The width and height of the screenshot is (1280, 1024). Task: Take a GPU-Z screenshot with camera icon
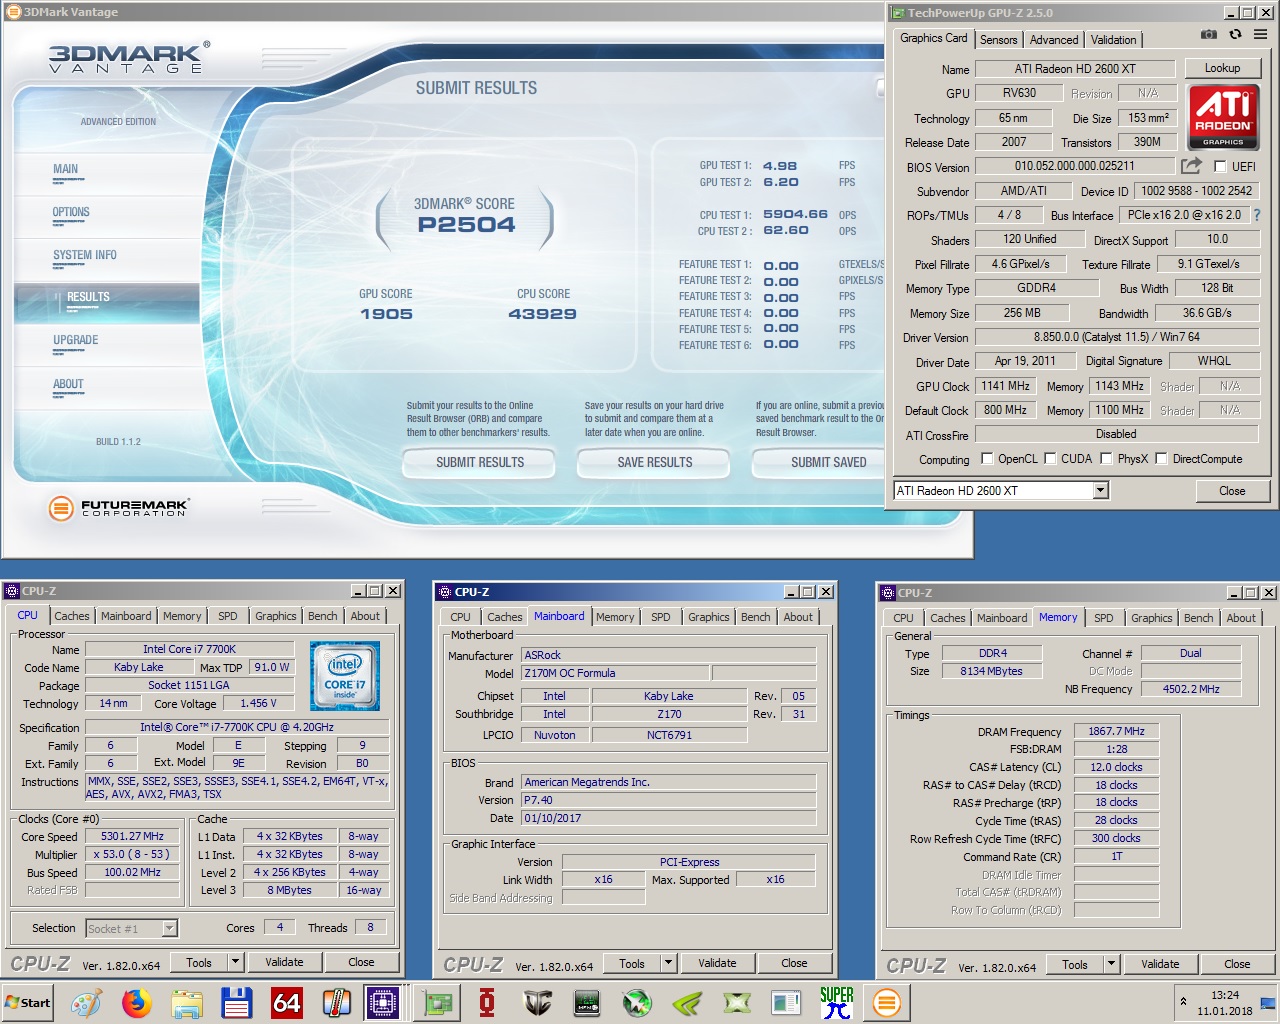pyautogui.click(x=1209, y=35)
